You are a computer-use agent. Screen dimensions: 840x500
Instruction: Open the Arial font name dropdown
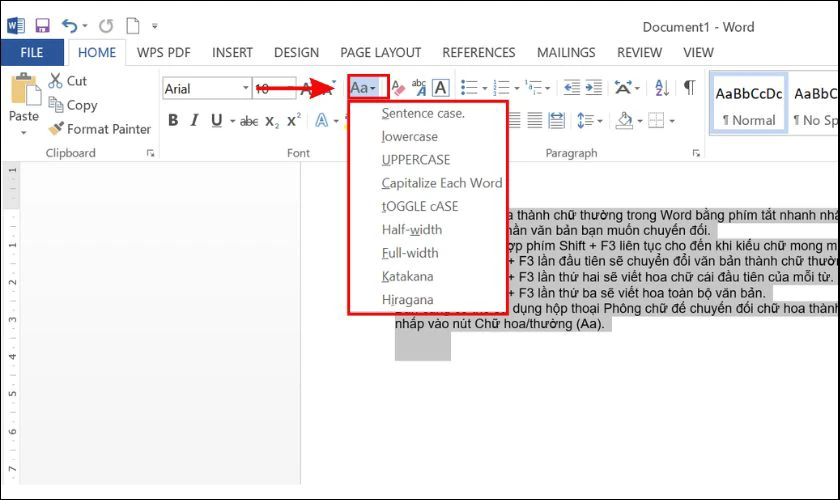(245, 89)
